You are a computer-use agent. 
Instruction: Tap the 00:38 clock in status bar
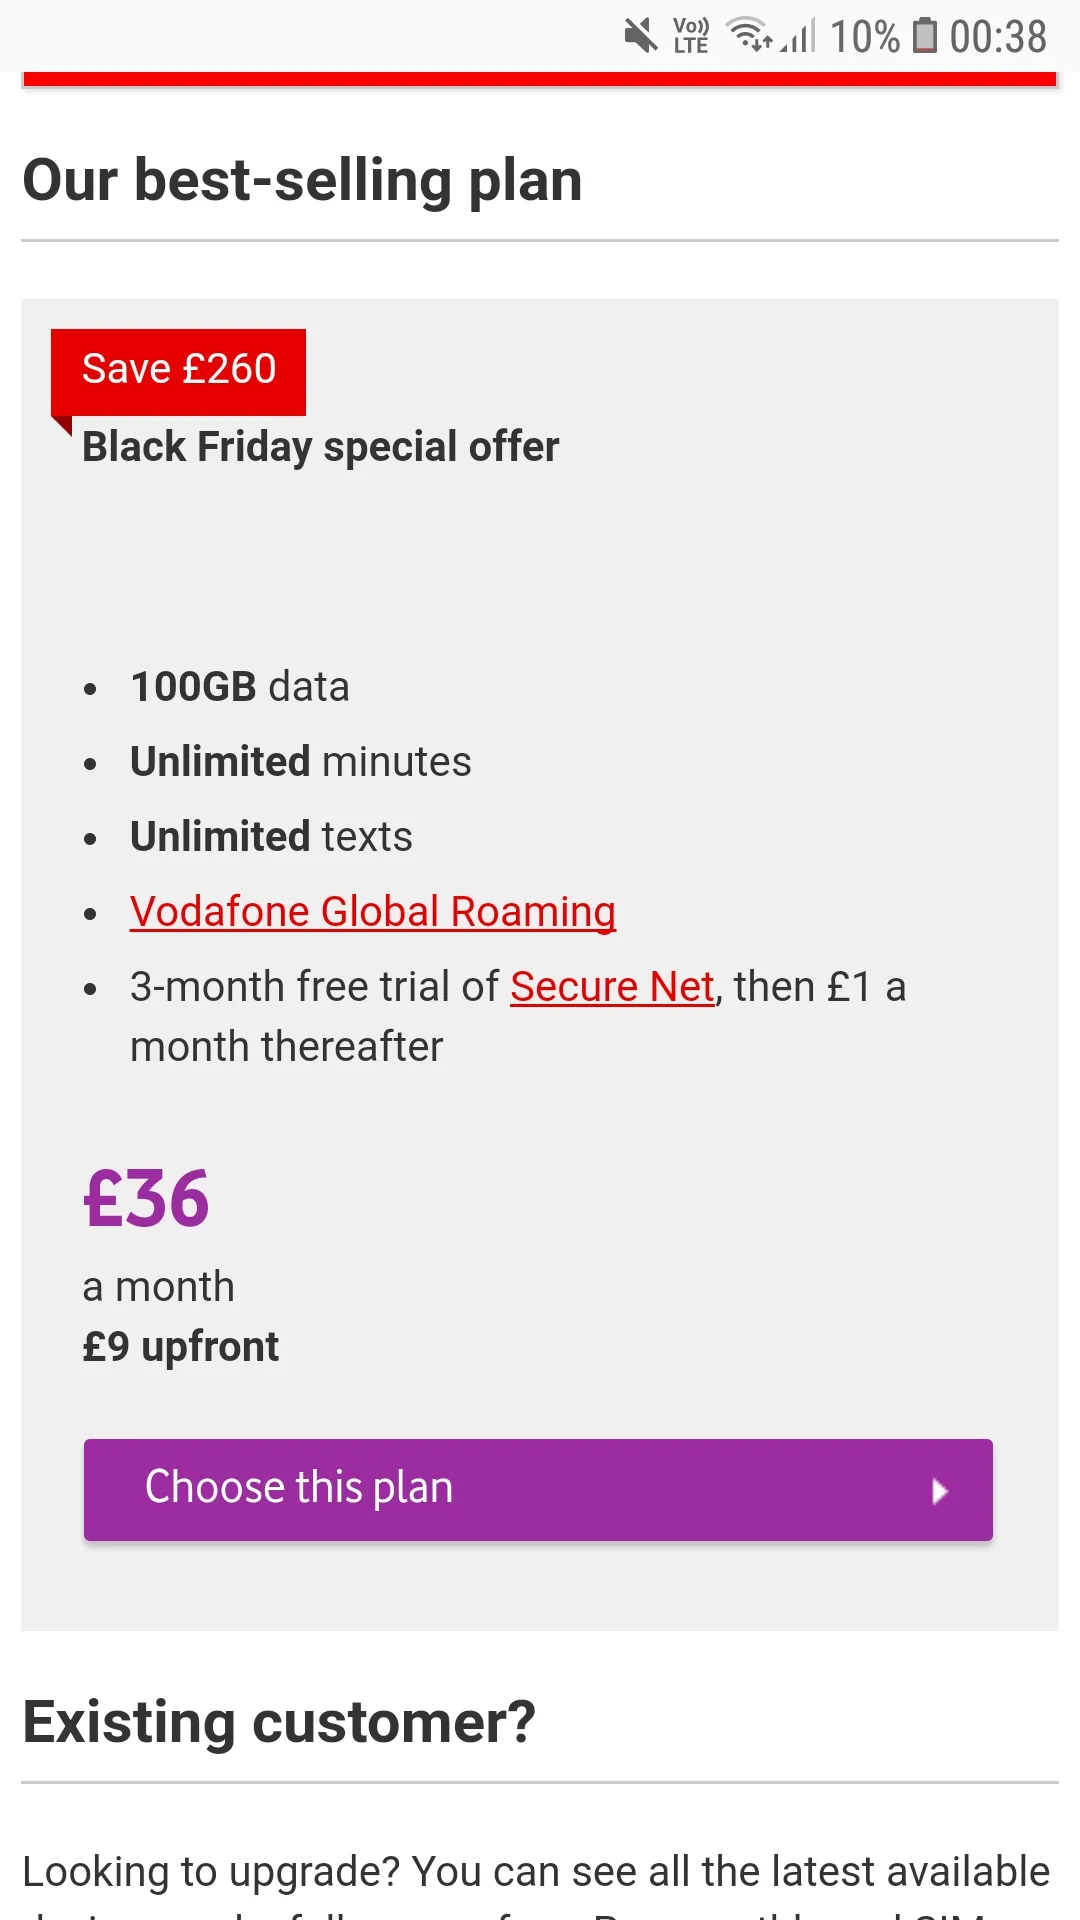(998, 37)
